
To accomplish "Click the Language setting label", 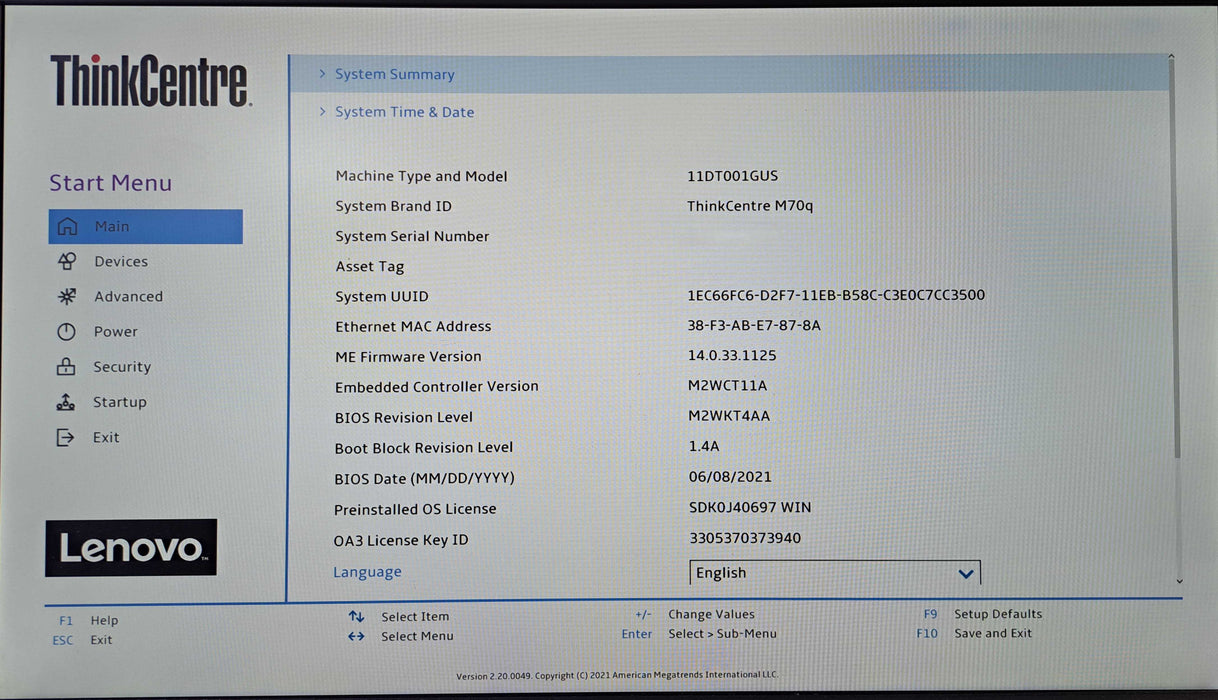I will tap(367, 572).
